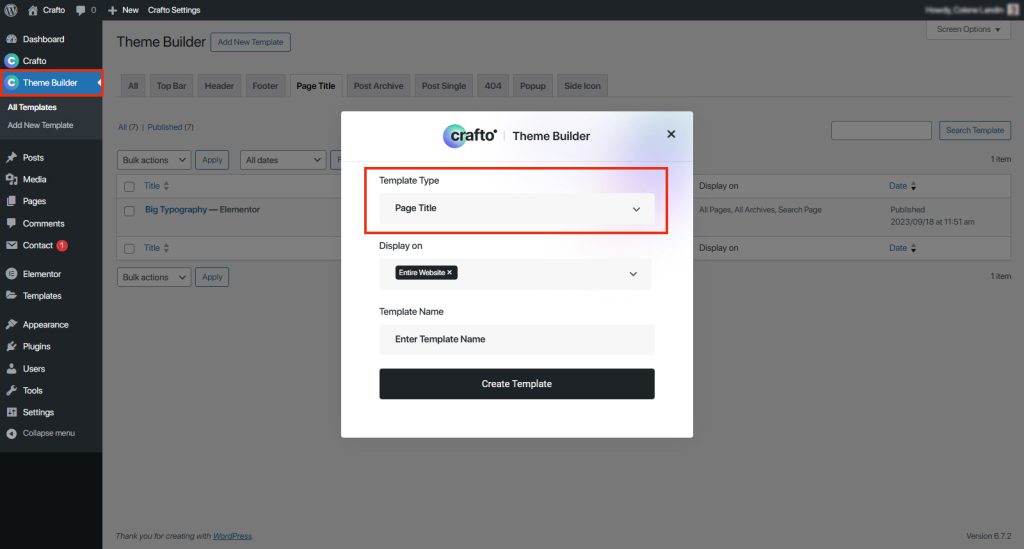Image resolution: width=1024 pixels, height=549 pixels.
Task: Open Settings sidebar icon
Action: [x=11, y=413]
